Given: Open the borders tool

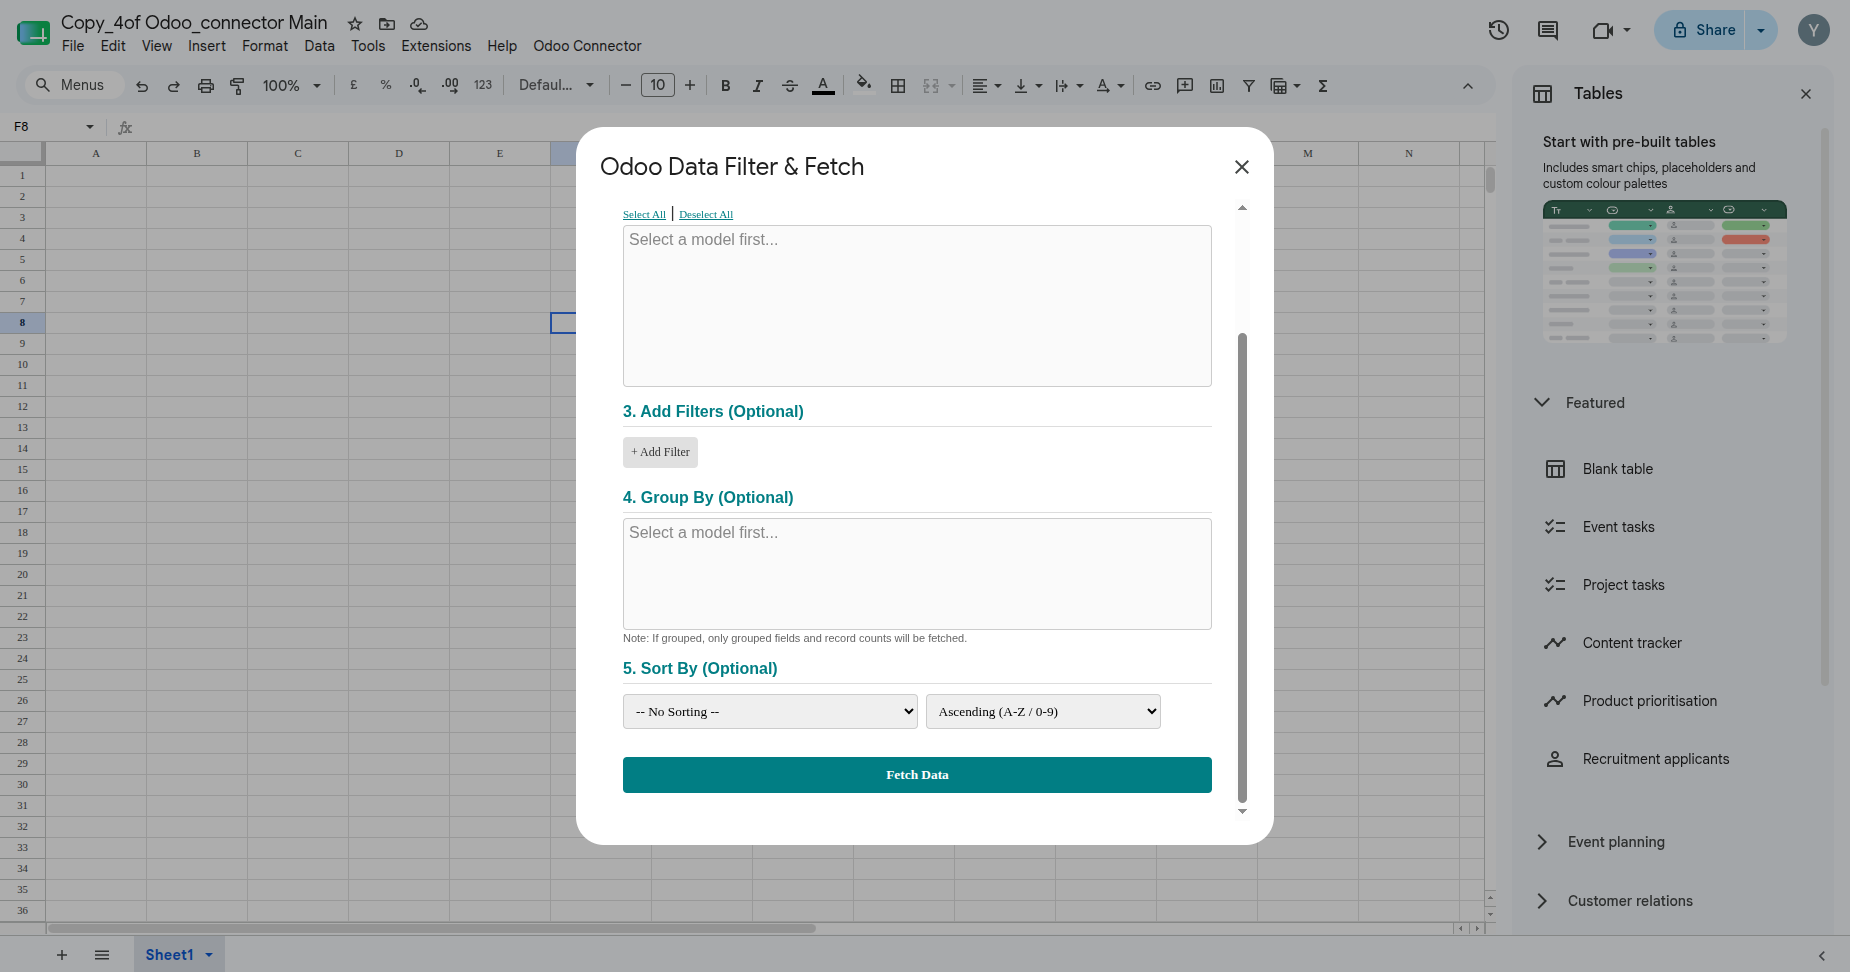Looking at the screenshot, I should tap(898, 86).
